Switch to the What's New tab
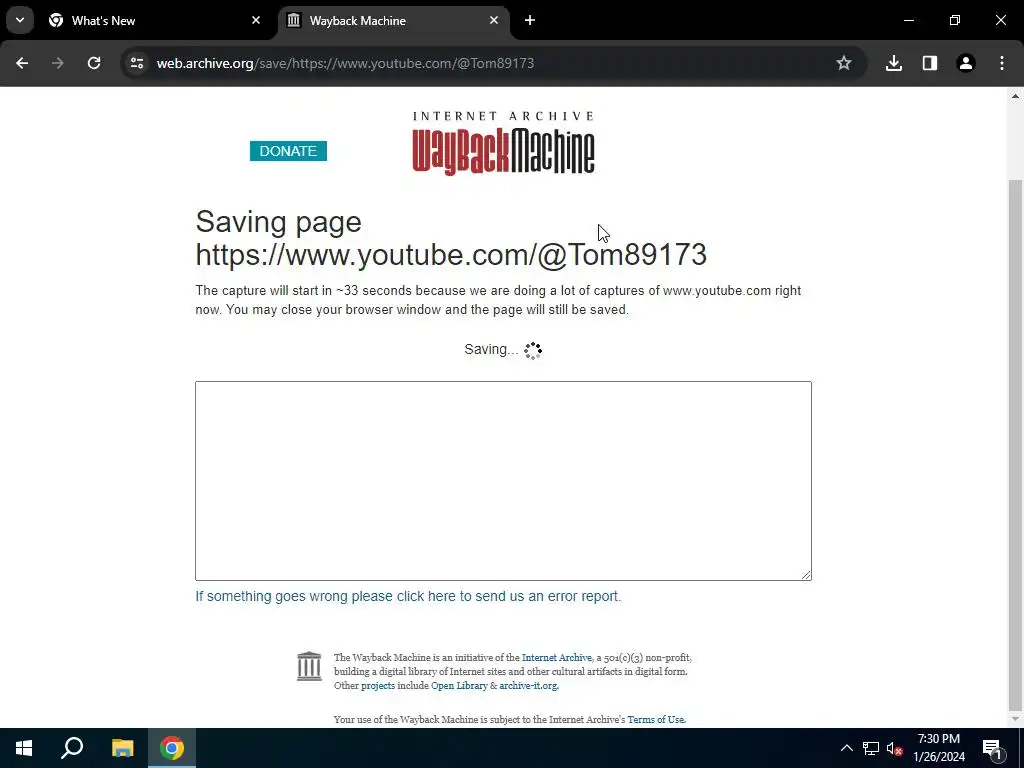Viewport: 1024px width, 768px height. [x=154, y=21]
